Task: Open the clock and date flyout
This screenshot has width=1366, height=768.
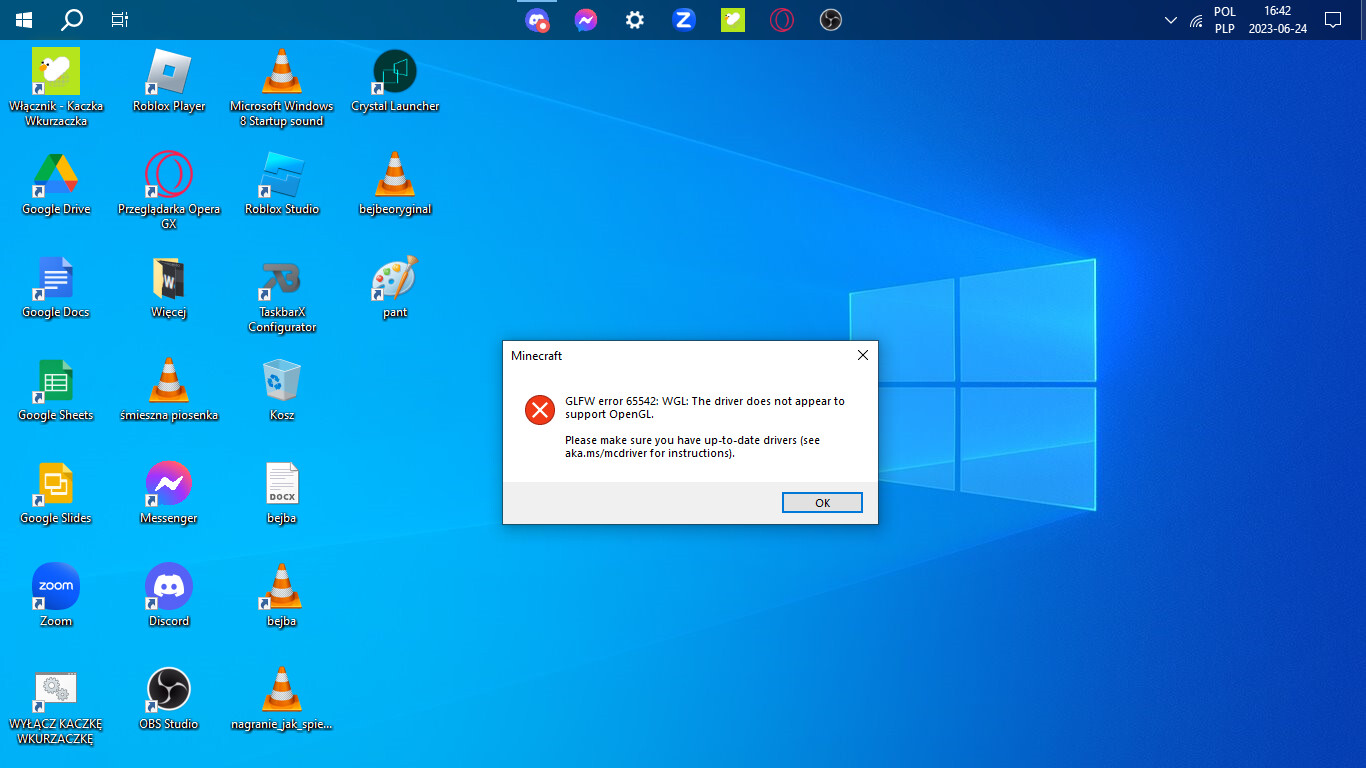Action: tap(1277, 20)
